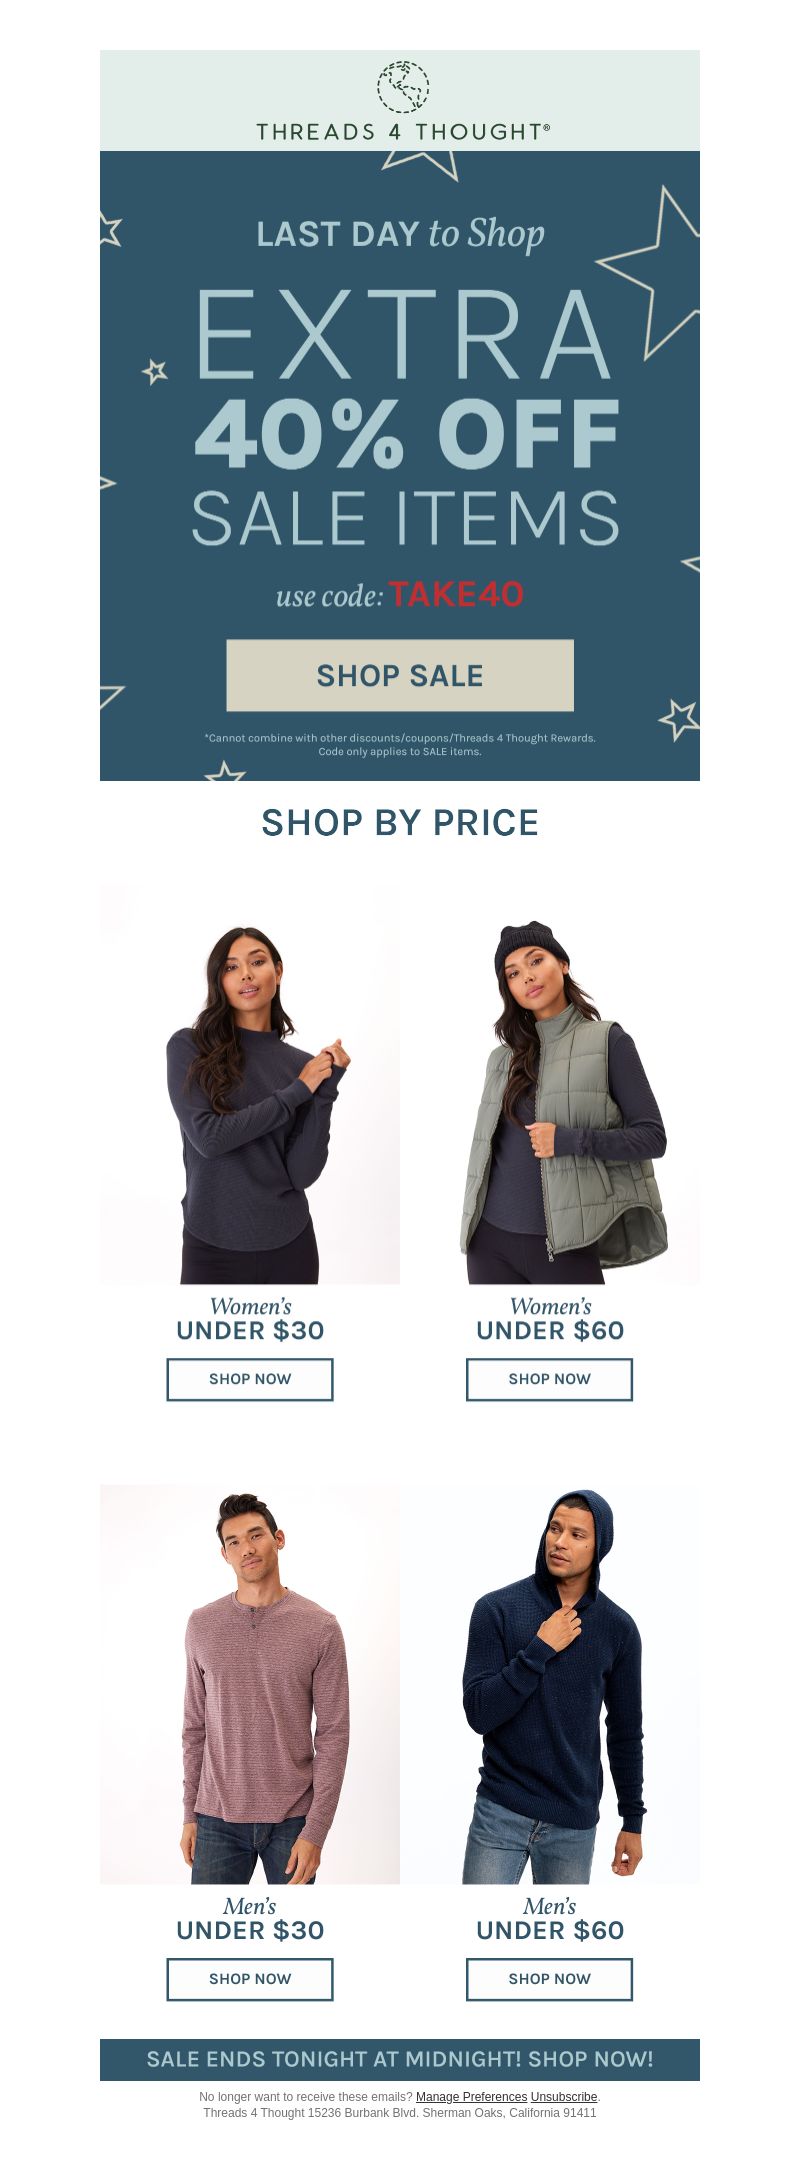Click the TAKE40 promo code text
Screen dimensions: 800x2168
(456, 595)
